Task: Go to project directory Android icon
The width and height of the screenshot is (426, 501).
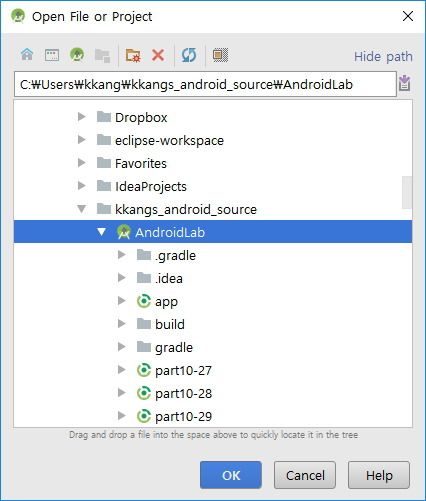Action: click(x=77, y=55)
